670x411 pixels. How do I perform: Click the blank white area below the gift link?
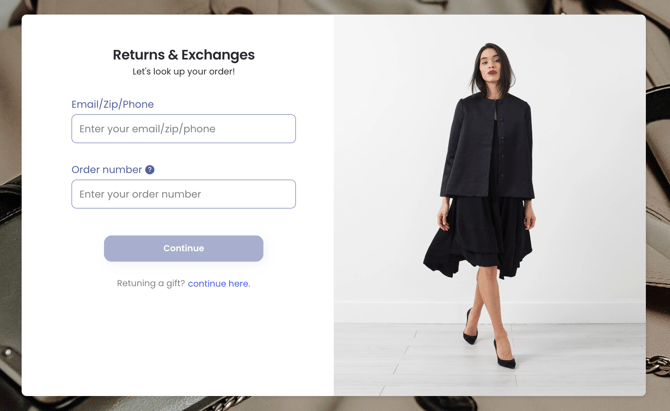coord(183,340)
